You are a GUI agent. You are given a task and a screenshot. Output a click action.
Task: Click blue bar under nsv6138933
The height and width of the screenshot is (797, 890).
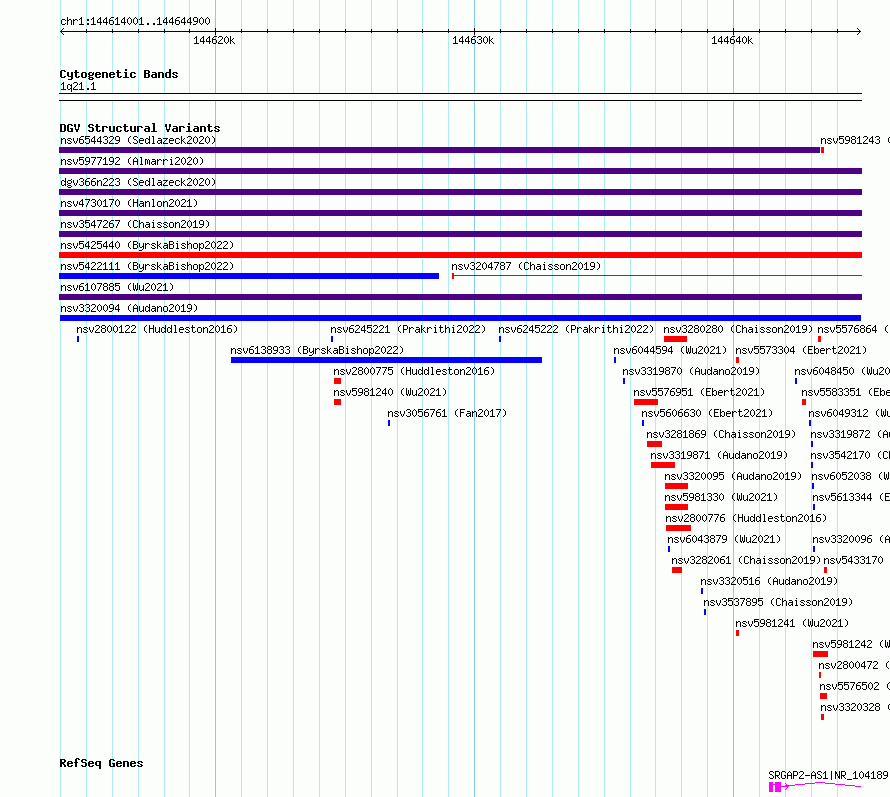387,360
